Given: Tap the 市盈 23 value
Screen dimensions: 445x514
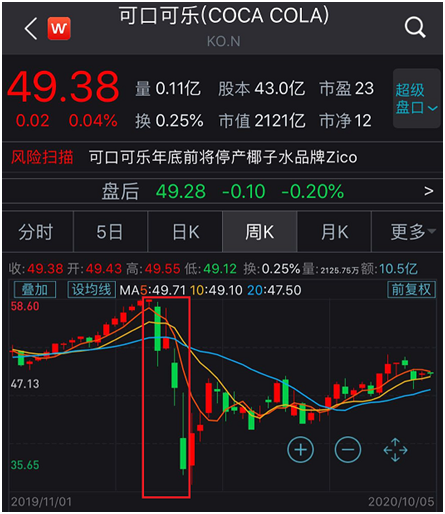Looking at the screenshot, I should 347,89.
